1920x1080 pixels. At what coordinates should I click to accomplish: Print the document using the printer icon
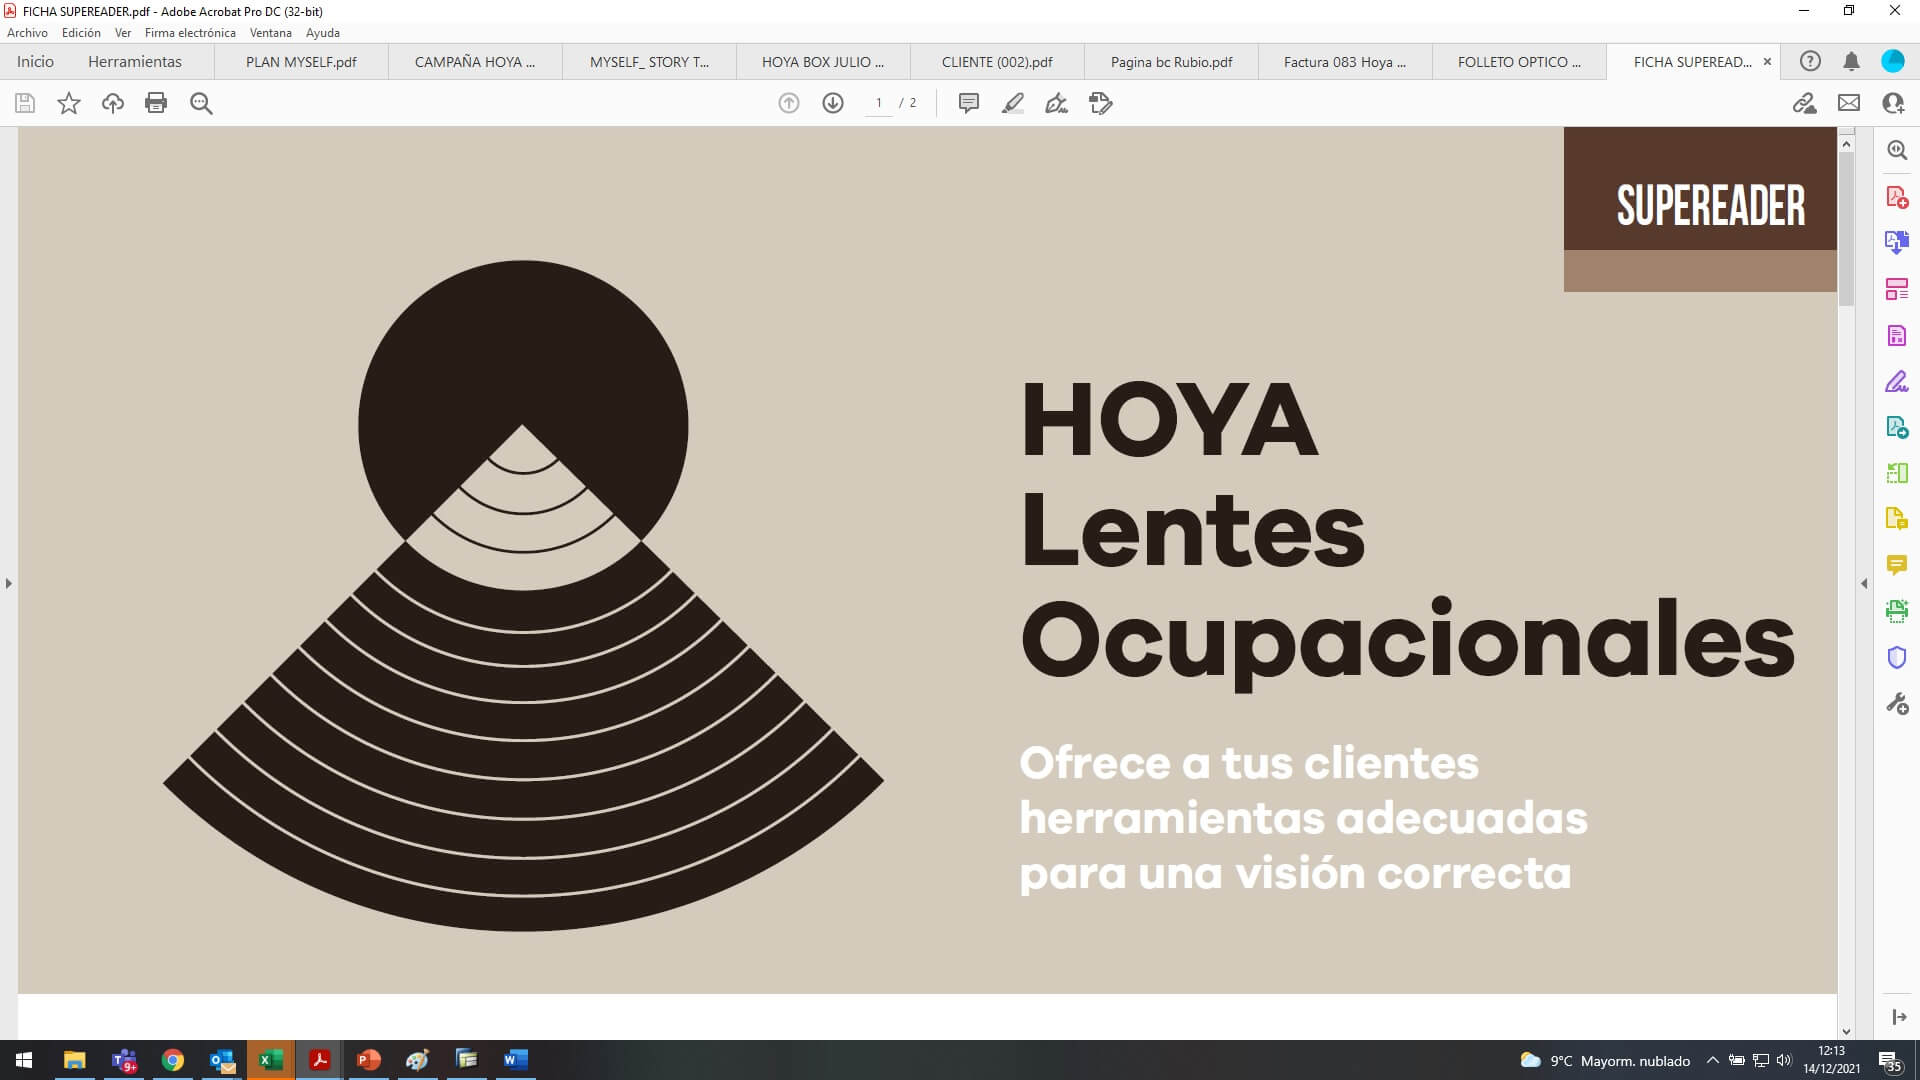[156, 103]
